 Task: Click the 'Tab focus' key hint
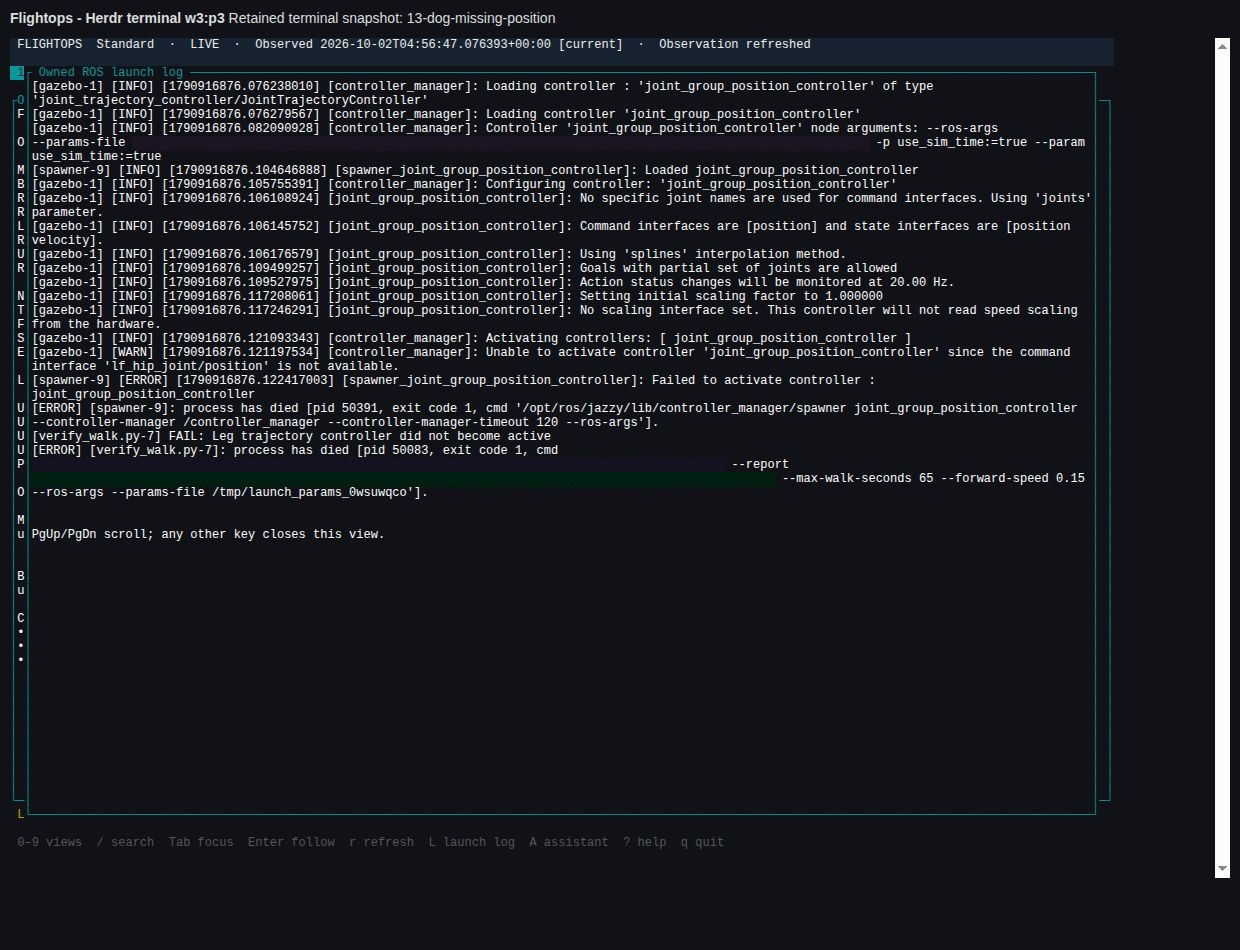pyautogui.click(x=201, y=842)
